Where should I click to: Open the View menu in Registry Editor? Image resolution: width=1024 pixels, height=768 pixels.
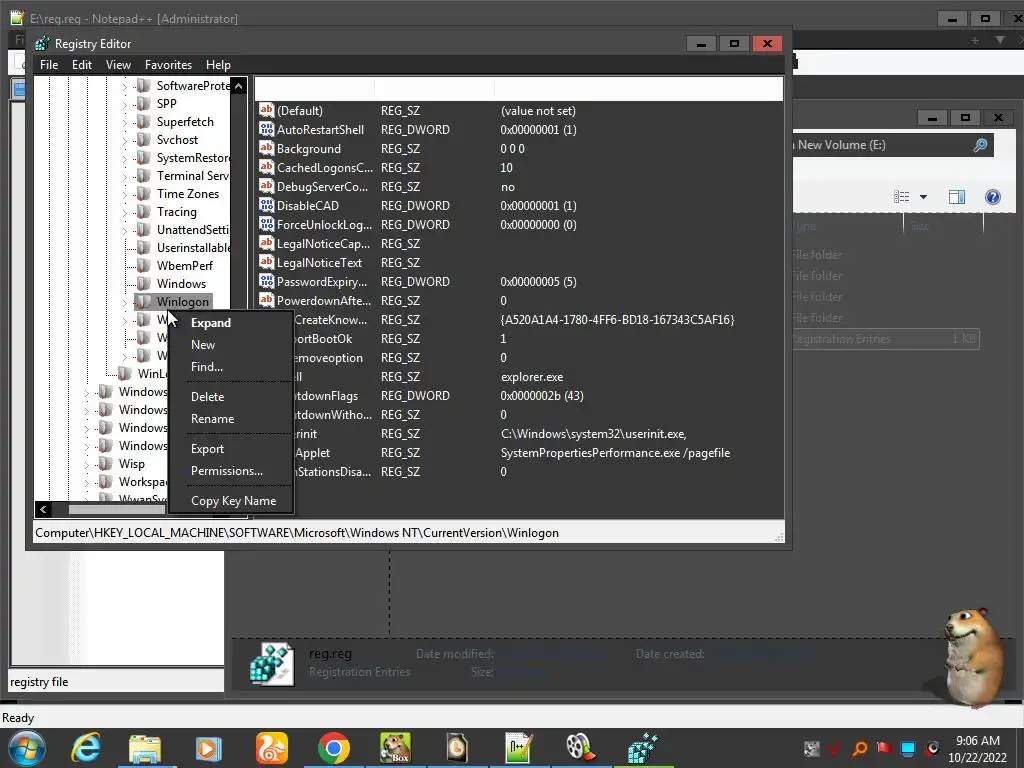[118, 65]
